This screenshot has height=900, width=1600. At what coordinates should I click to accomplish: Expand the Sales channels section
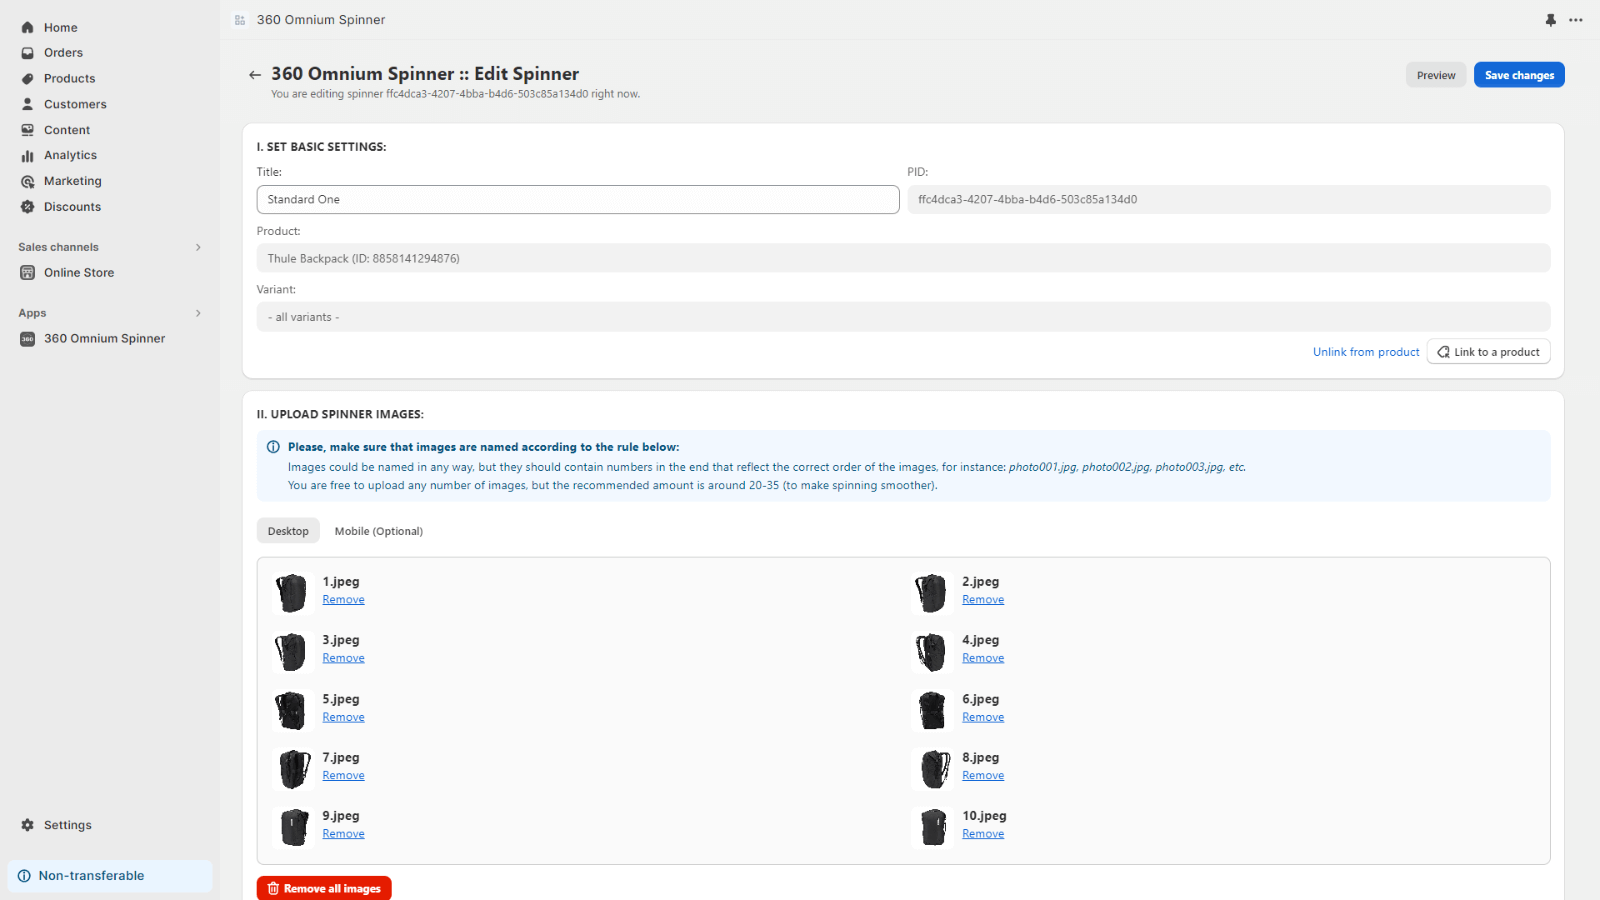tap(197, 246)
